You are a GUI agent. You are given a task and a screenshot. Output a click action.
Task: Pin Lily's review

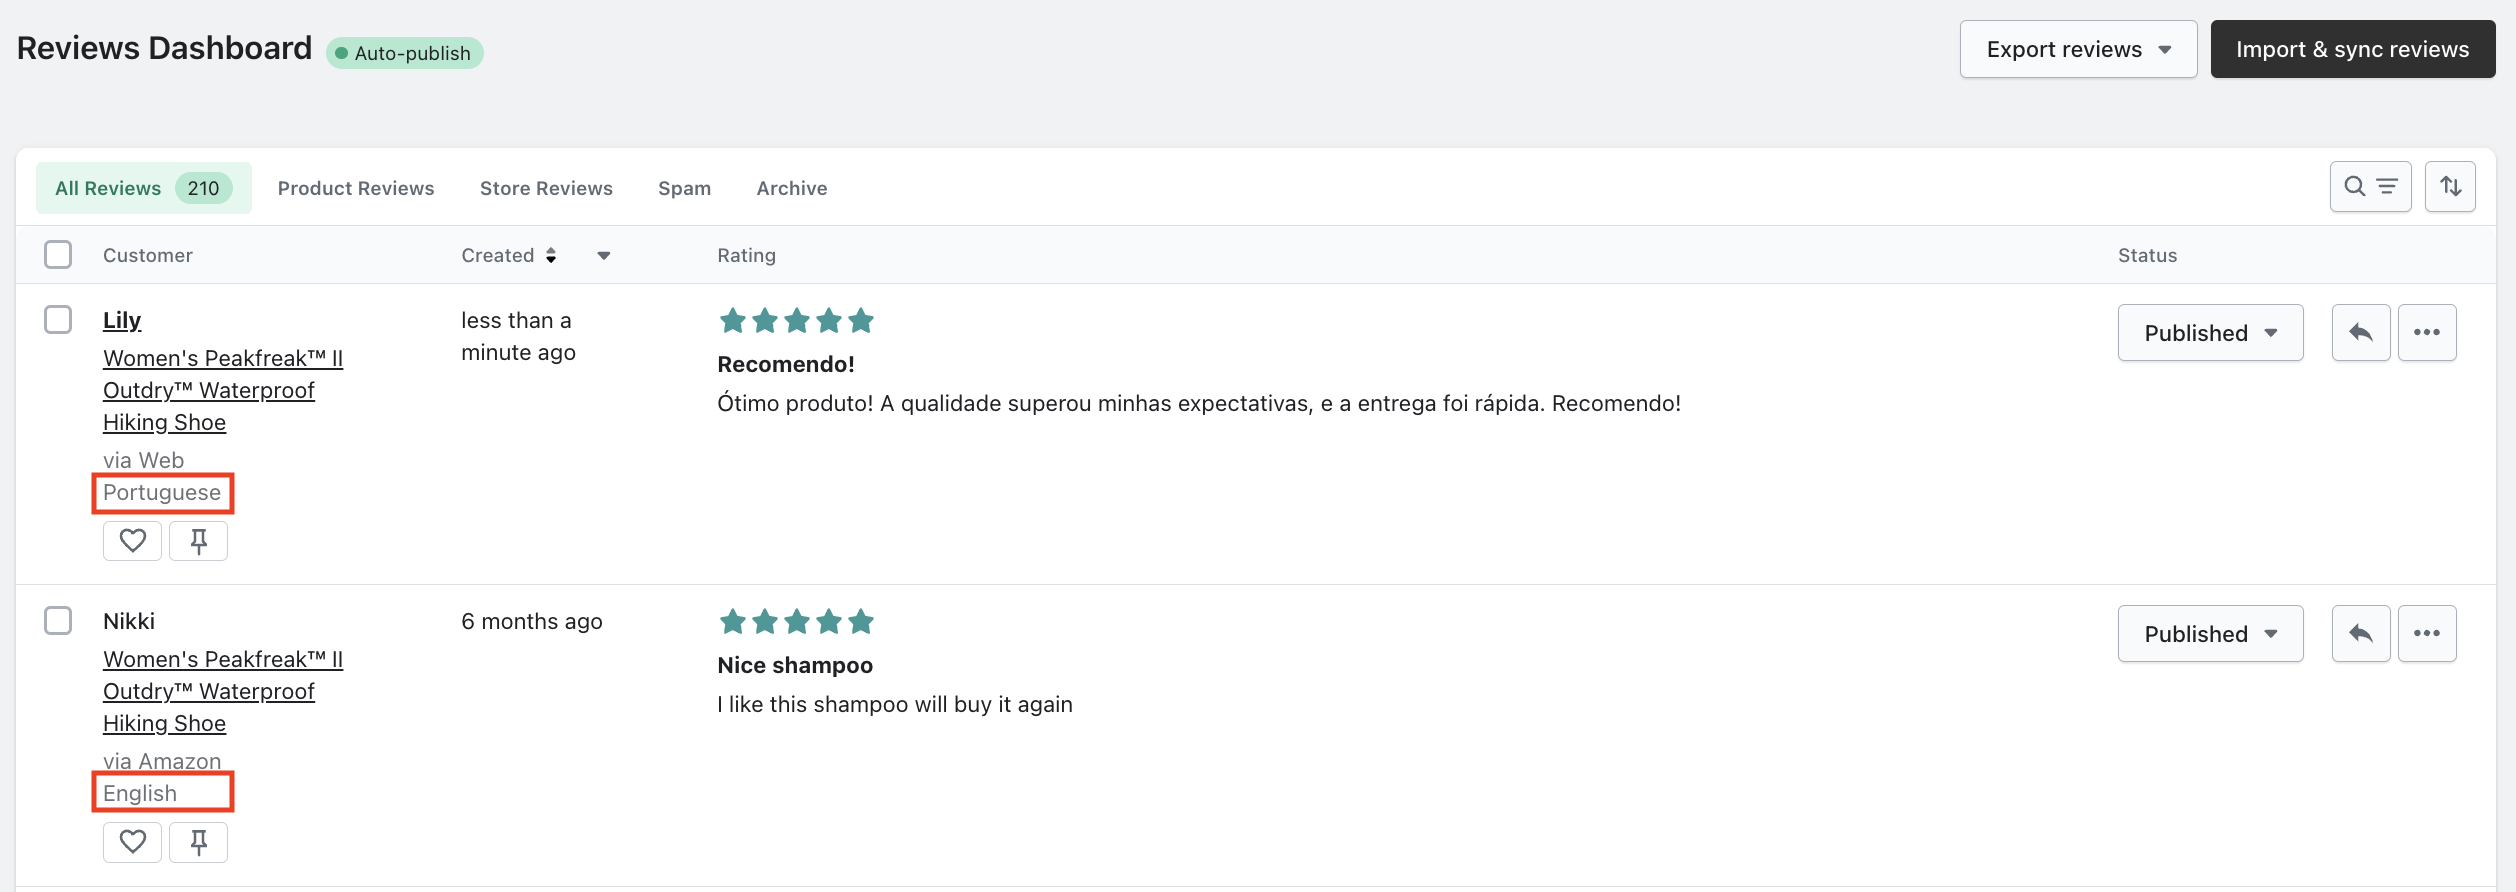click(198, 541)
